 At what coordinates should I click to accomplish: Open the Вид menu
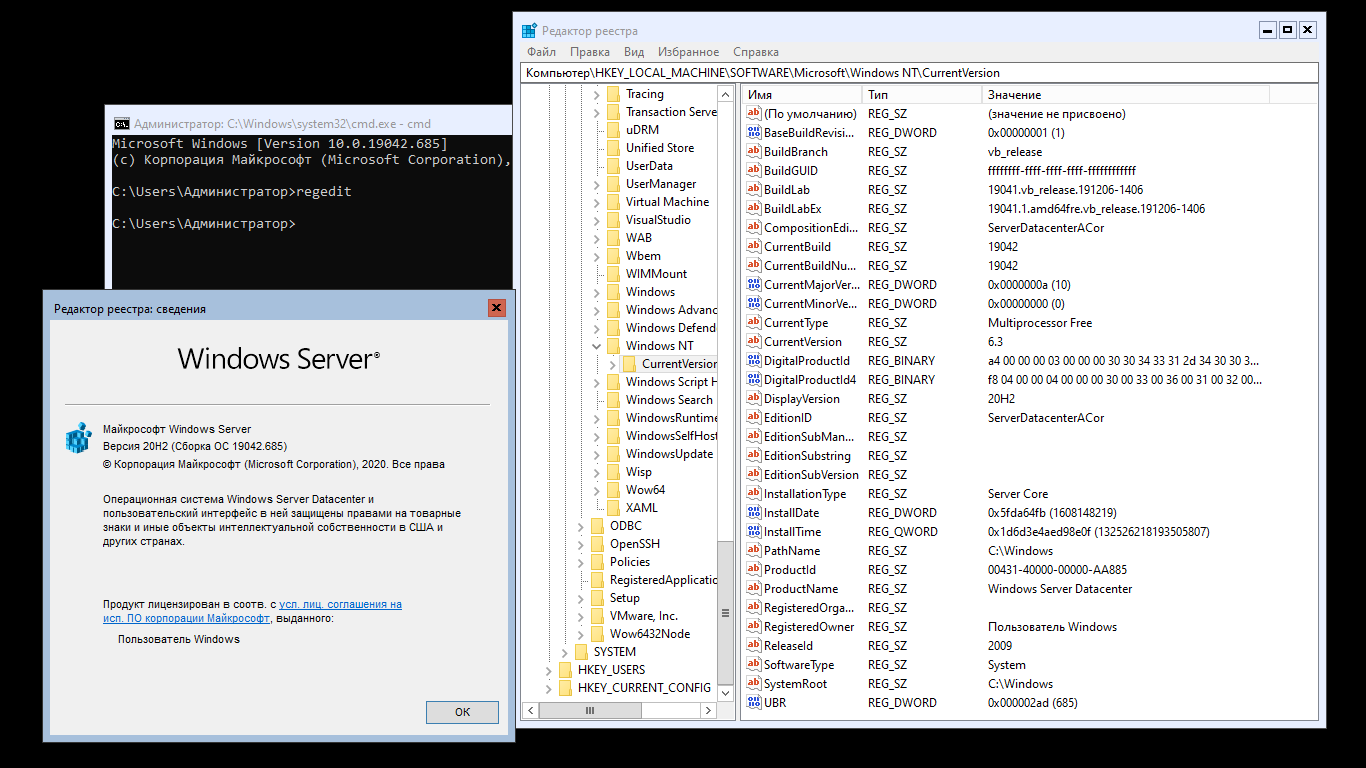coord(634,52)
